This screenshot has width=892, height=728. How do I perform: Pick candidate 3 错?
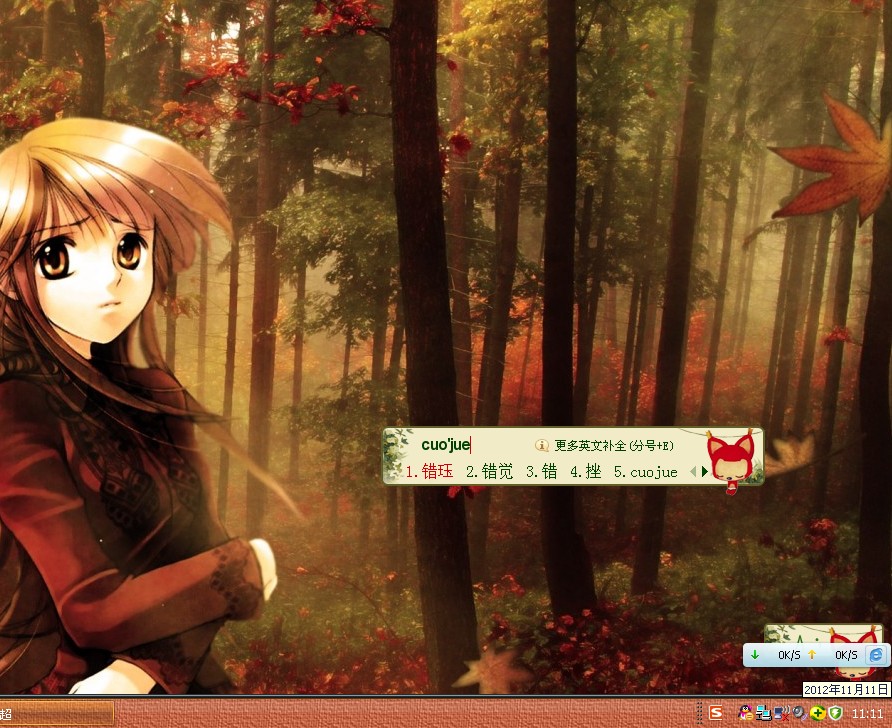tap(542, 471)
